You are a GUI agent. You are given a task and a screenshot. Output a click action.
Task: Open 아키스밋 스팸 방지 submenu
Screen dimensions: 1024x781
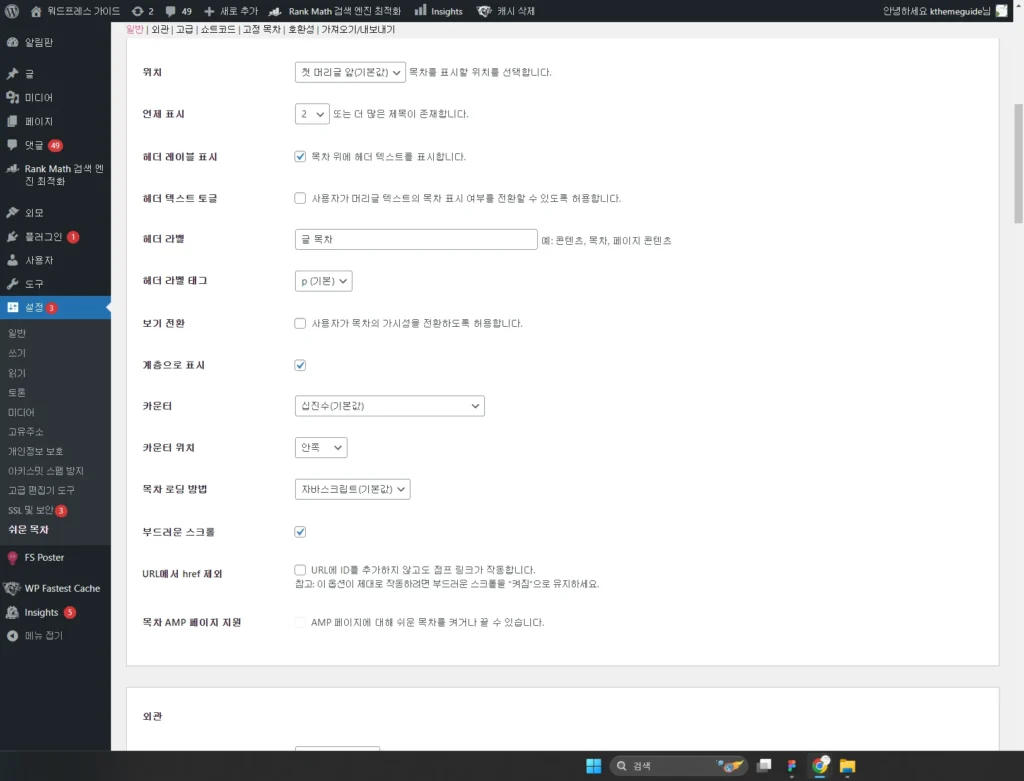(x=46, y=471)
